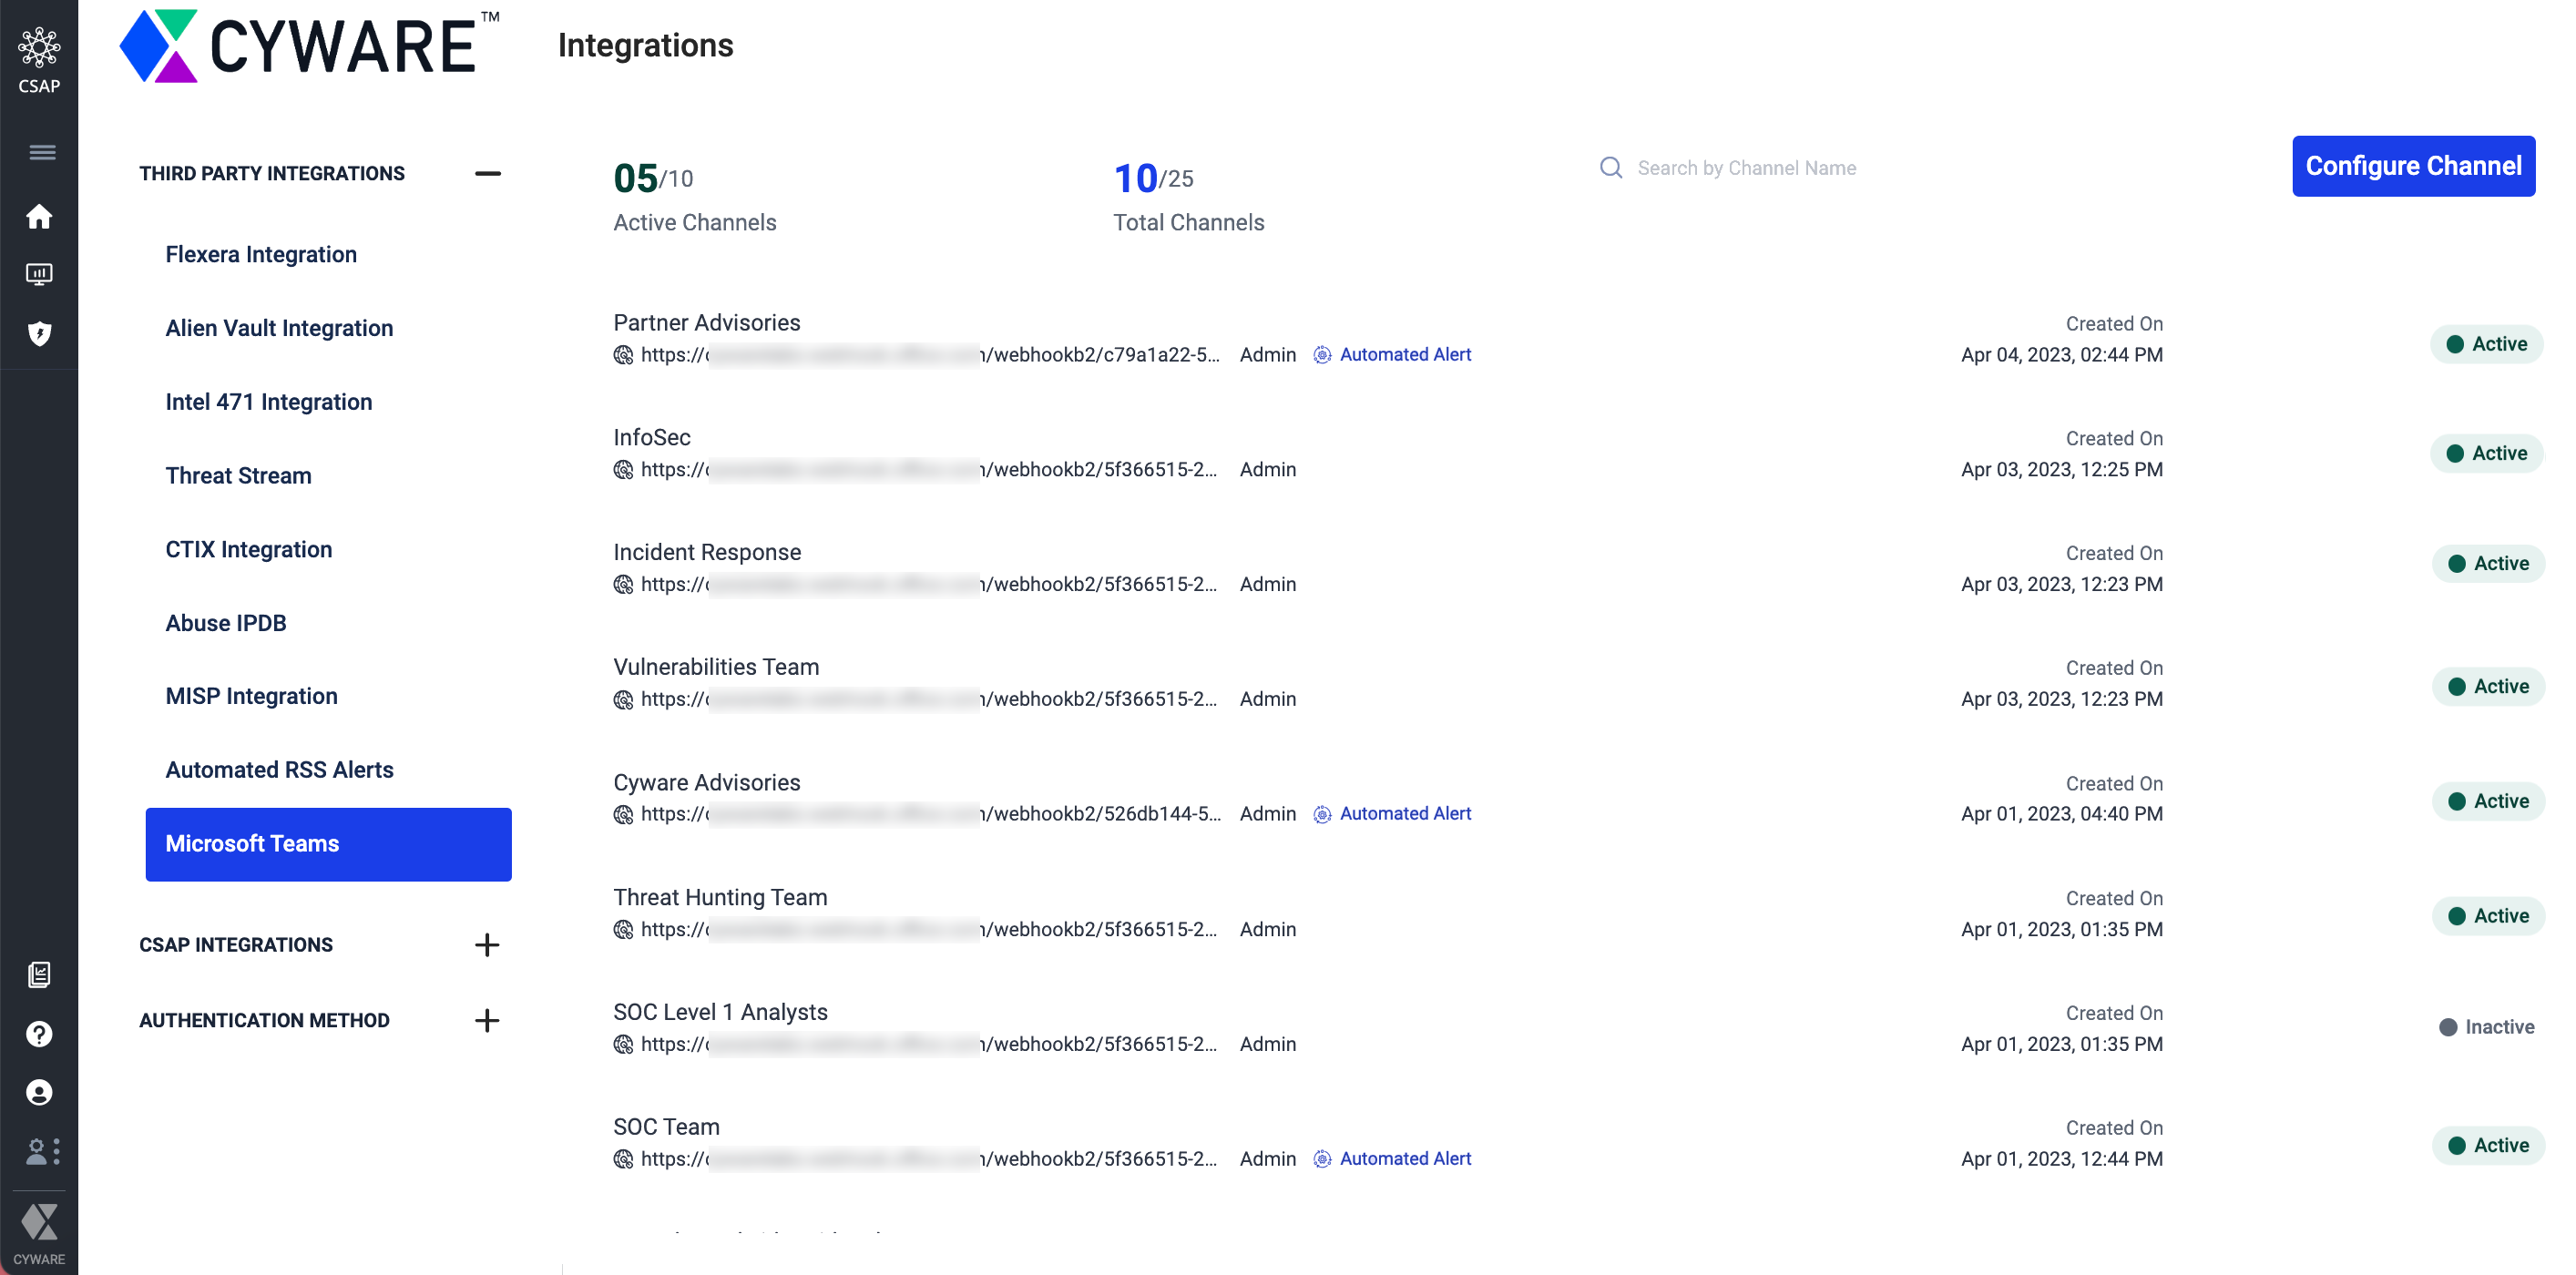Screen dimensions: 2576x1275
Task: Open the help question mark icon
Action: coord(39,1033)
